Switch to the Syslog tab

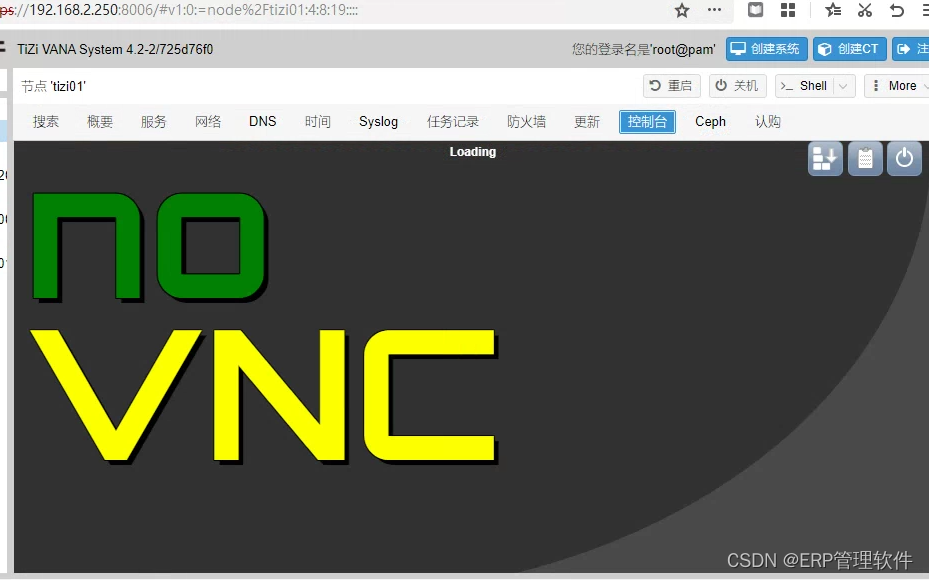point(378,121)
